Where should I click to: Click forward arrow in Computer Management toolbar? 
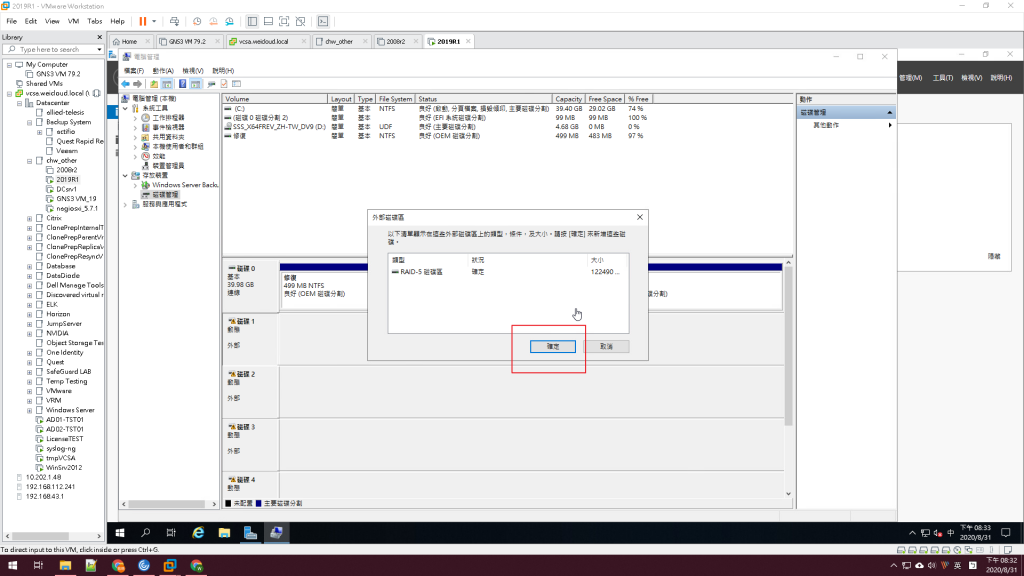[x=137, y=84]
